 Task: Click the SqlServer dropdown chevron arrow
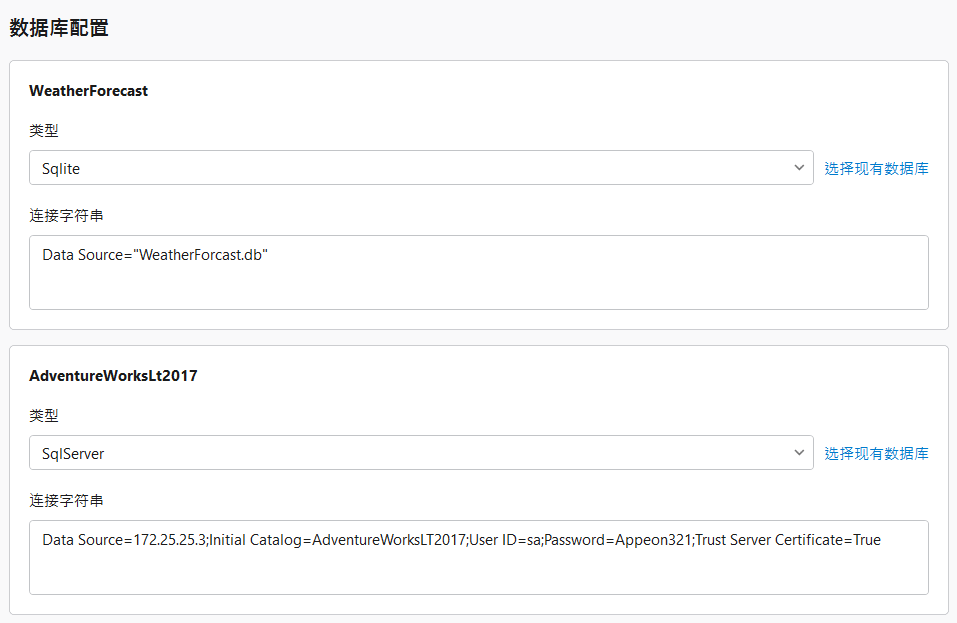(x=798, y=453)
